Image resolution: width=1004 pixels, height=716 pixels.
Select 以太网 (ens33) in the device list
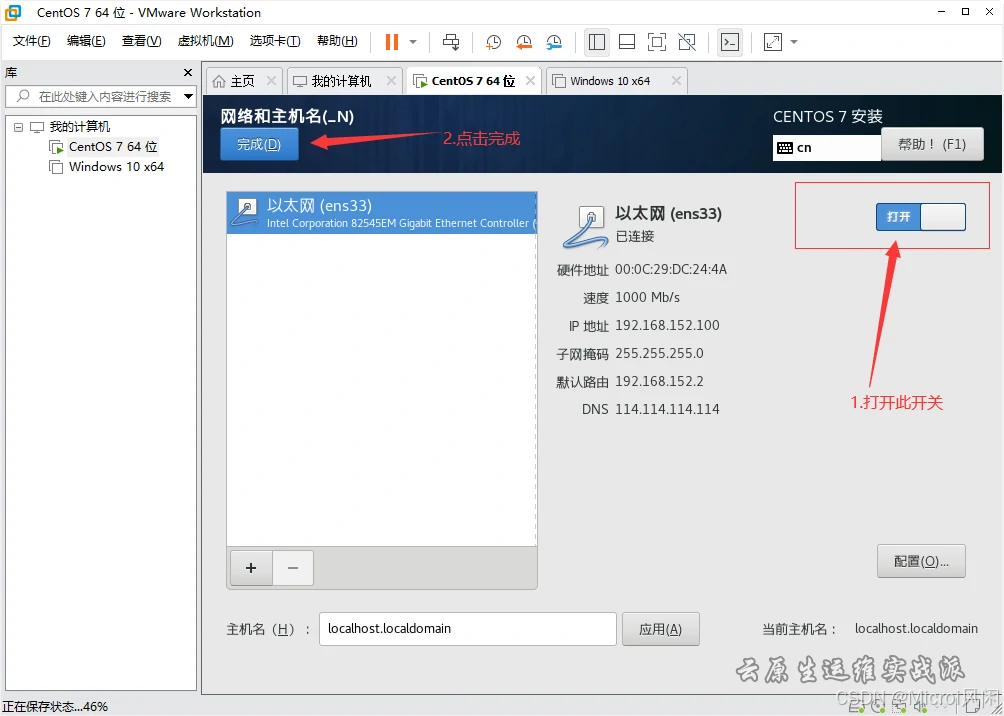[382, 213]
